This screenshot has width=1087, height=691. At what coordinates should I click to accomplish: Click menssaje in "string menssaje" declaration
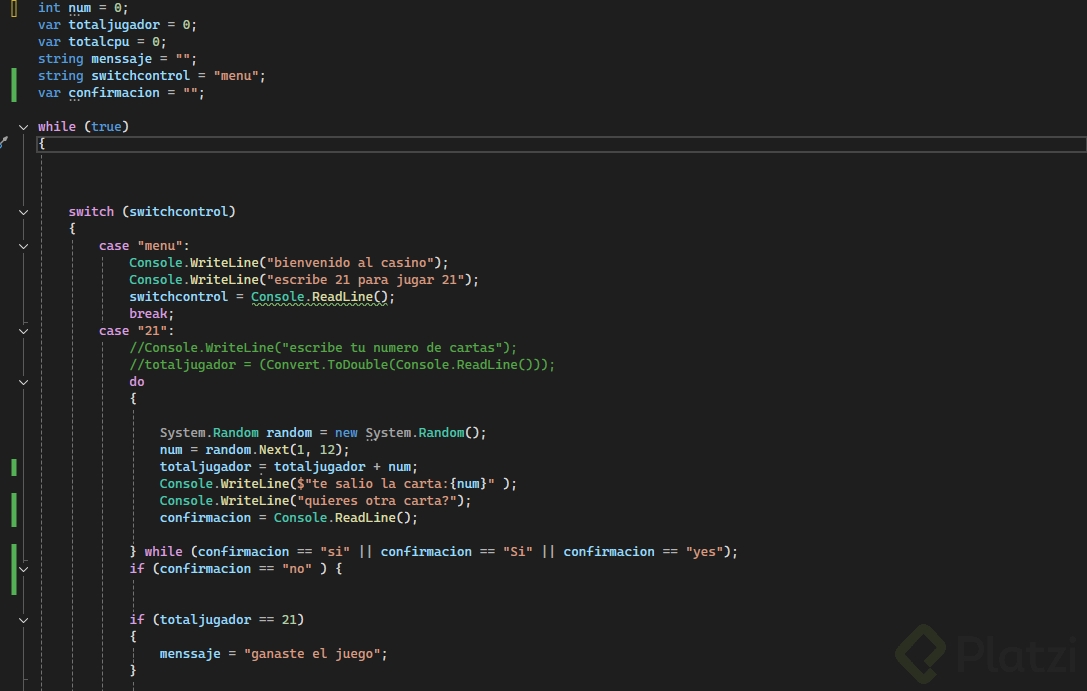point(121,59)
